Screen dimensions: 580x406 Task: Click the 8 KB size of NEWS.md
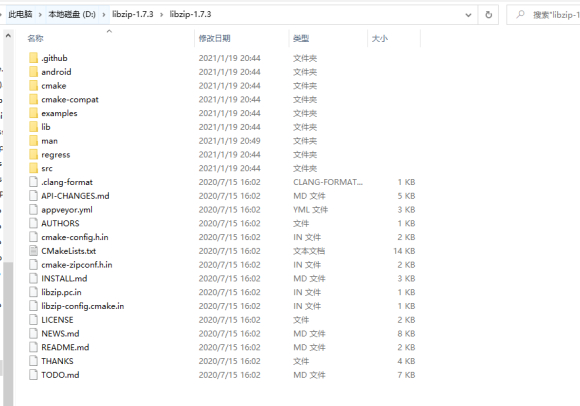(x=406, y=334)
